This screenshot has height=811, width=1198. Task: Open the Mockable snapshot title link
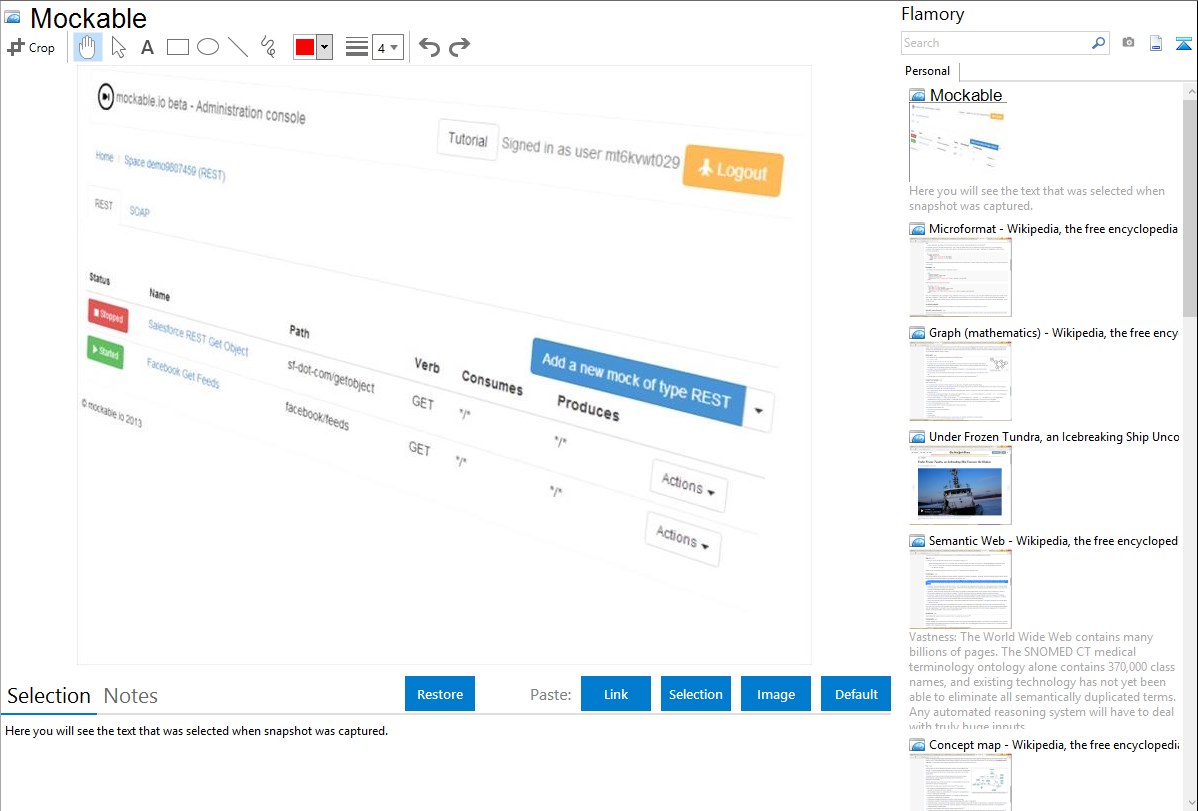tap(966, 96)
